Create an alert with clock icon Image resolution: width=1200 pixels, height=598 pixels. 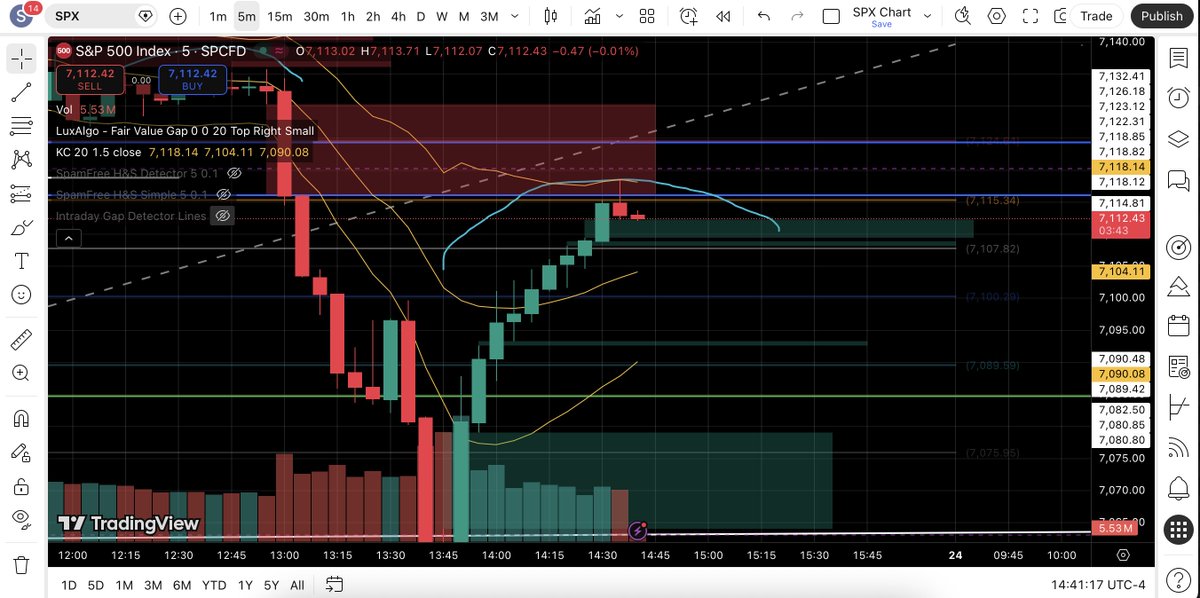click(x=689, y=16)
